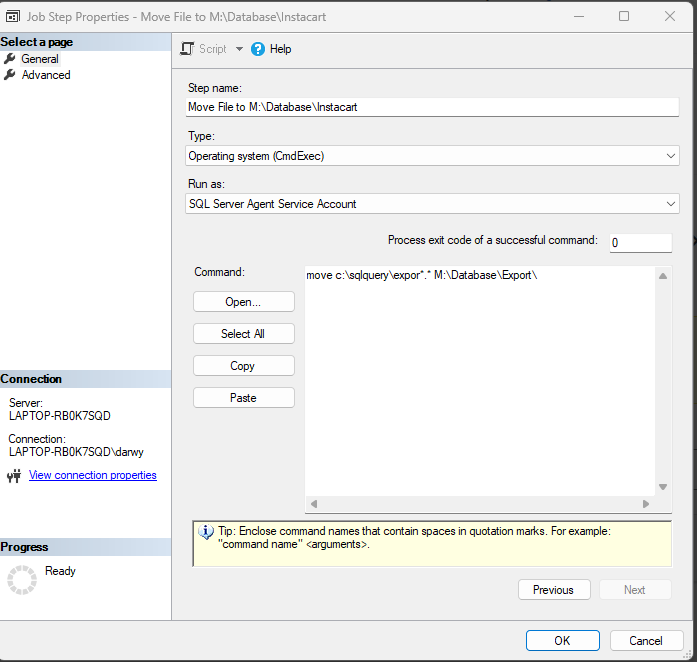The height and width of the screenshot is (662, 697).
Task: Click the connection properties icon
Action: [14, 476]
